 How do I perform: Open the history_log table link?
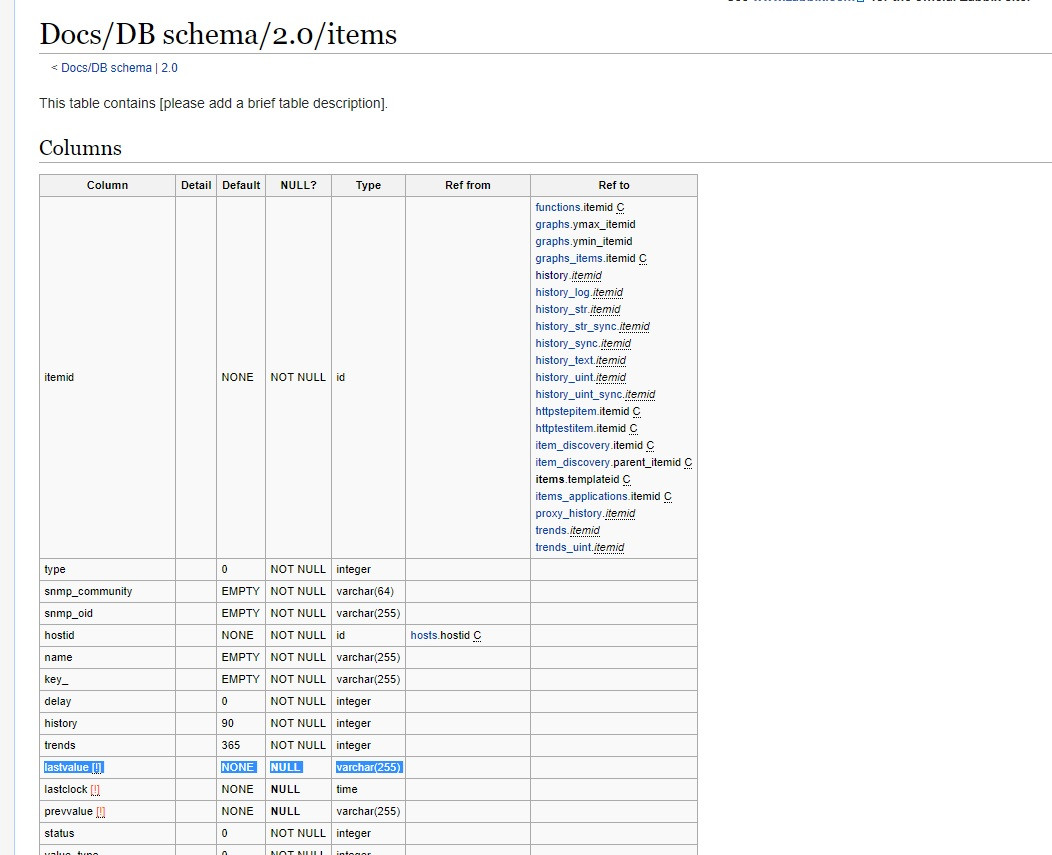(x=562, y=292)
